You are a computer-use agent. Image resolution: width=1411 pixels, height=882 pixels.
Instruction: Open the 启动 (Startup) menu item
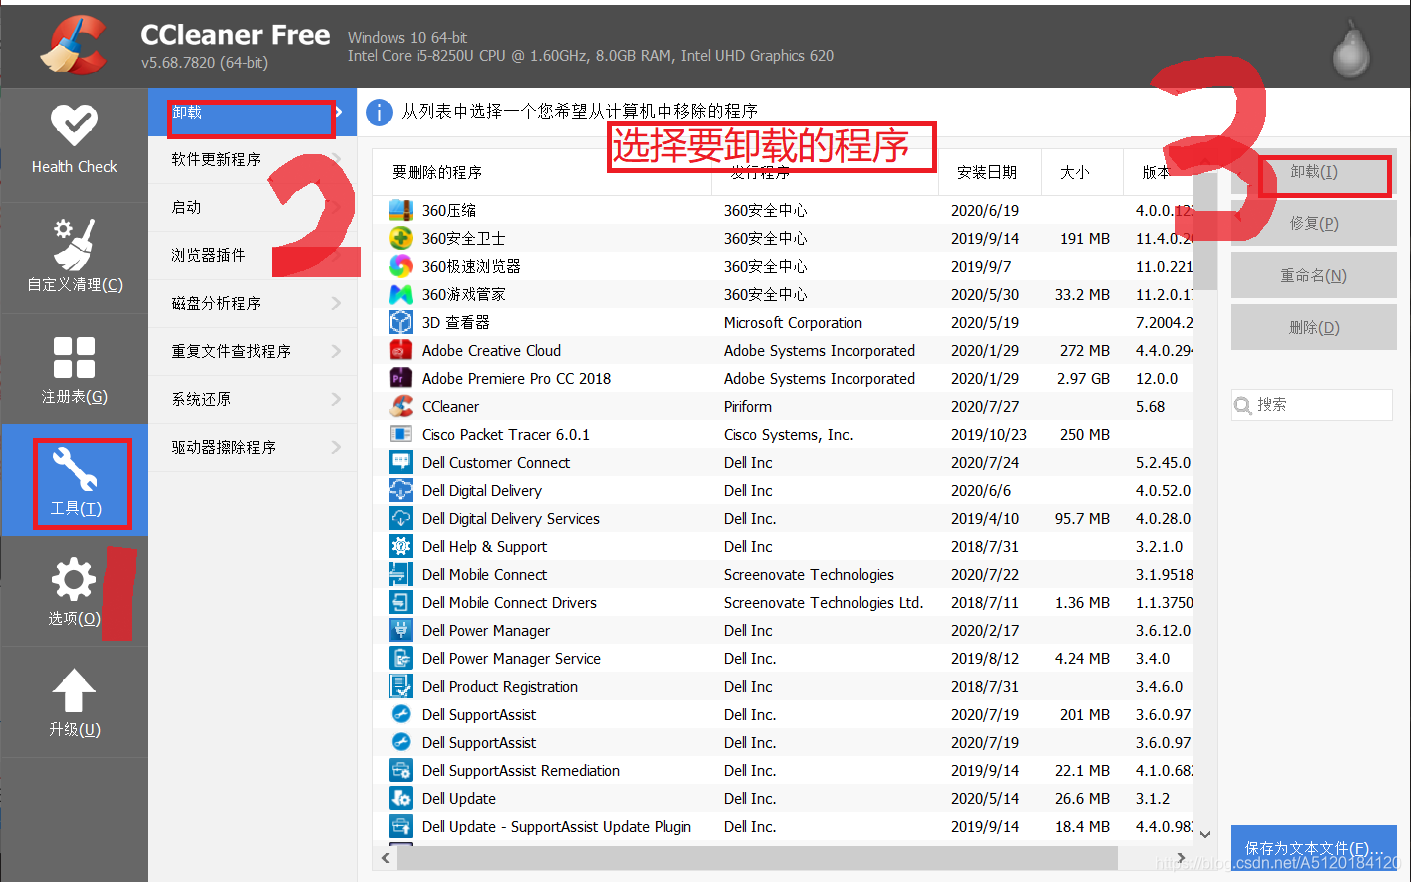click(252, 207)
